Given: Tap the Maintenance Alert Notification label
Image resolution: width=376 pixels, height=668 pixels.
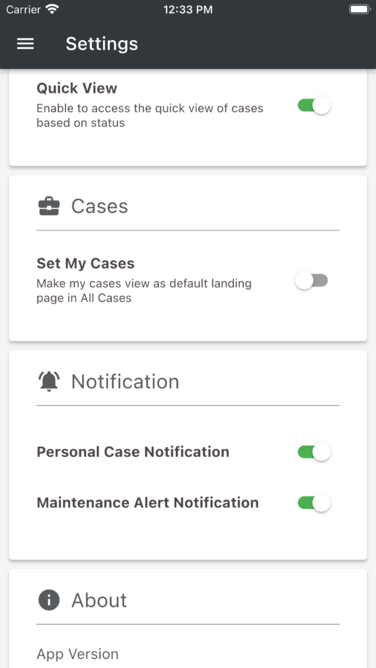Looking at the screenshot, I should (x=147, y=503).
